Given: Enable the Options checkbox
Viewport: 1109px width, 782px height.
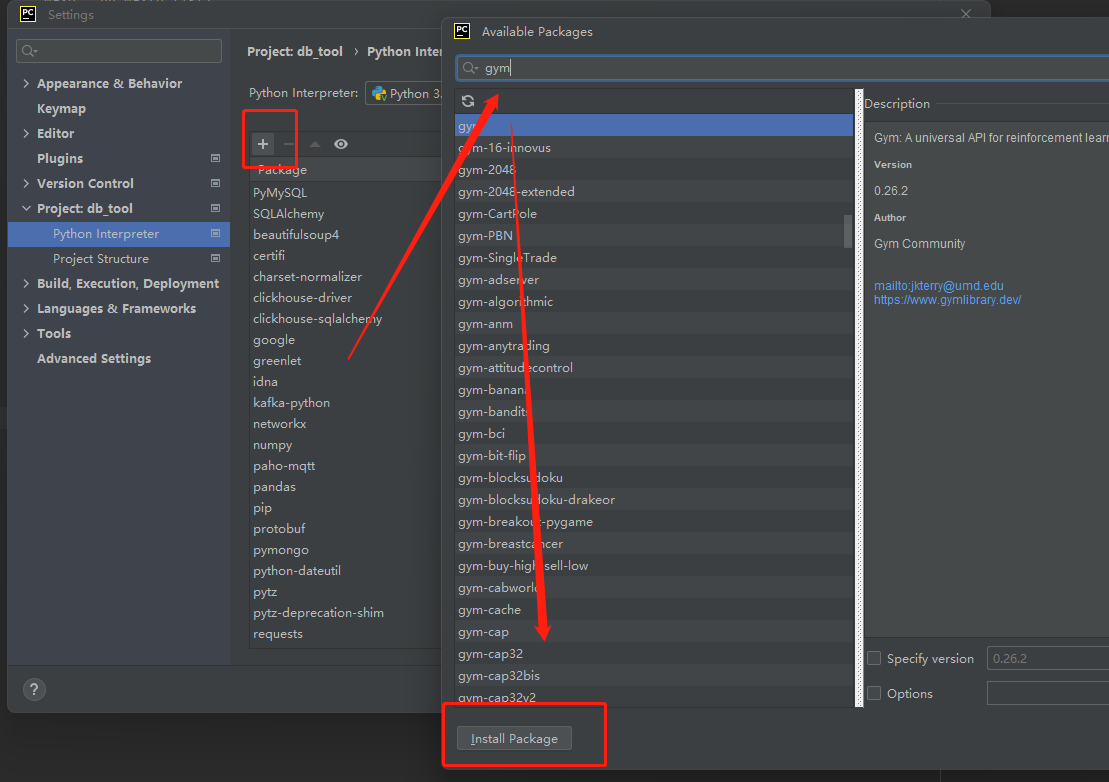Looking at the screenshot, I should click(874, 693).
